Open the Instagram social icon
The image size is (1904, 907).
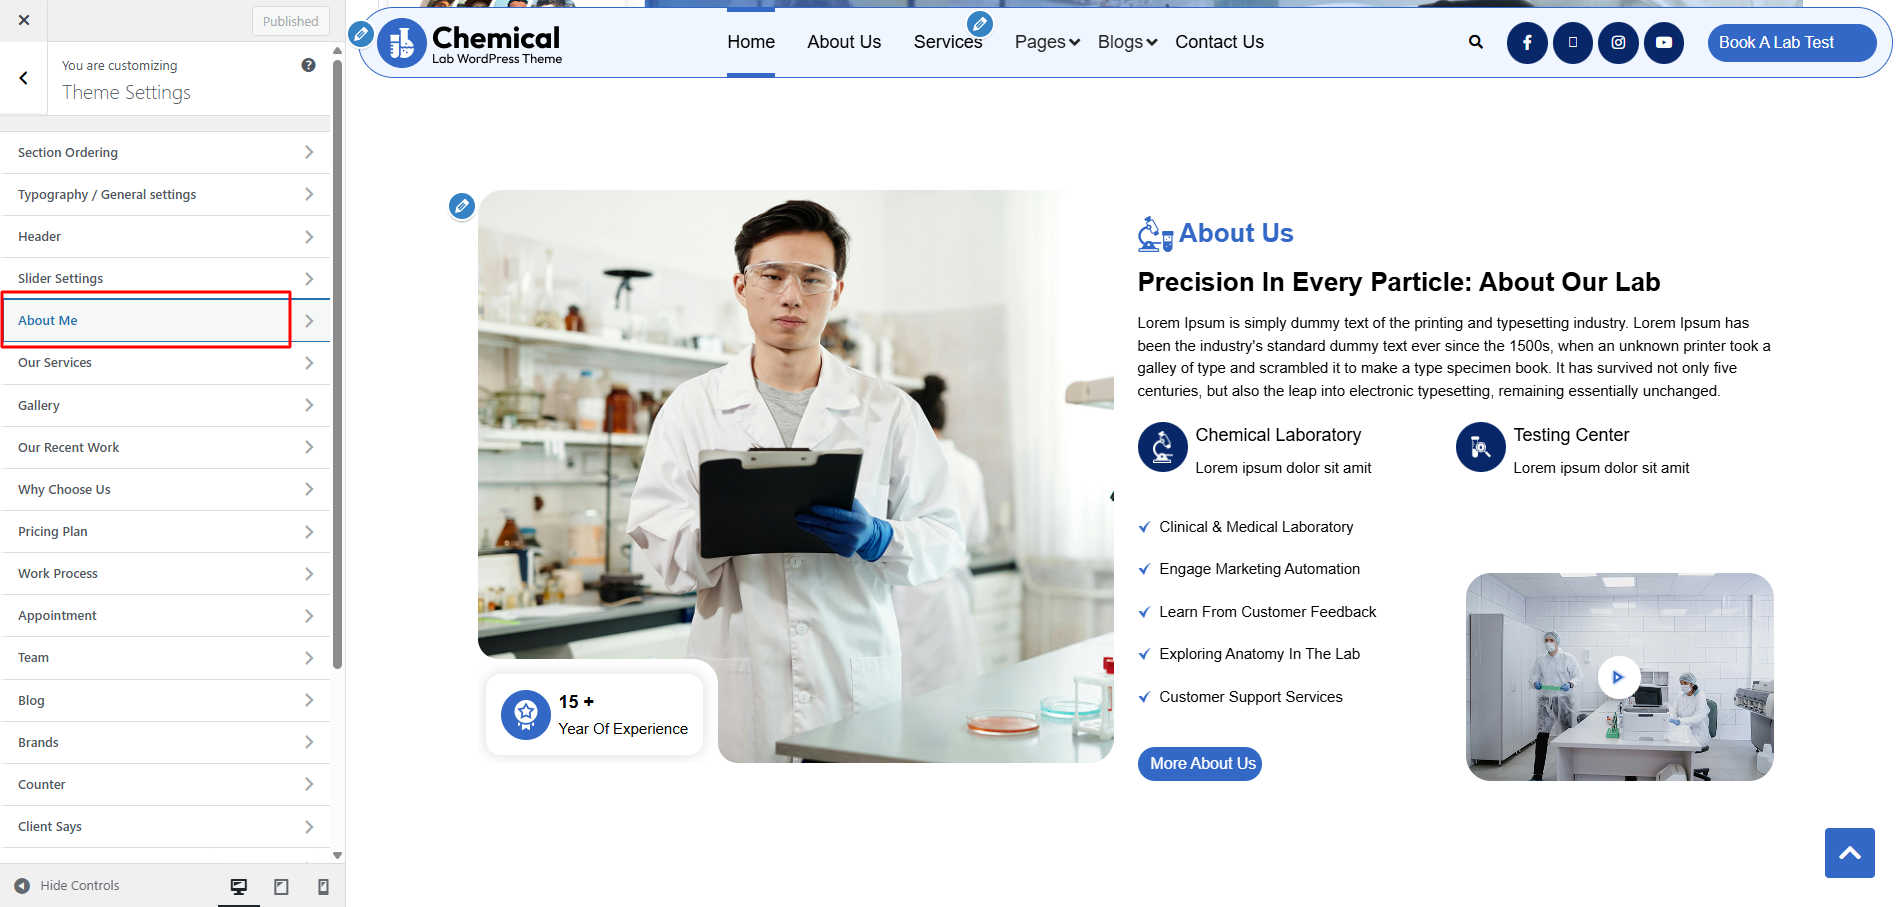[1618, 42]
